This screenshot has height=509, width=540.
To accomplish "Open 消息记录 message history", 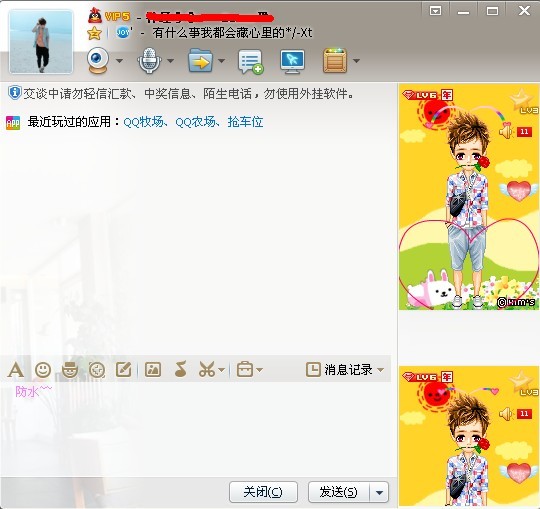I will point(339,370).
